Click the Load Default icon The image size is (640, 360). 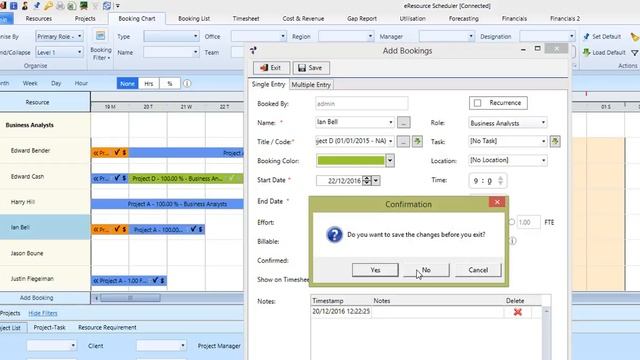click(587, 52)
